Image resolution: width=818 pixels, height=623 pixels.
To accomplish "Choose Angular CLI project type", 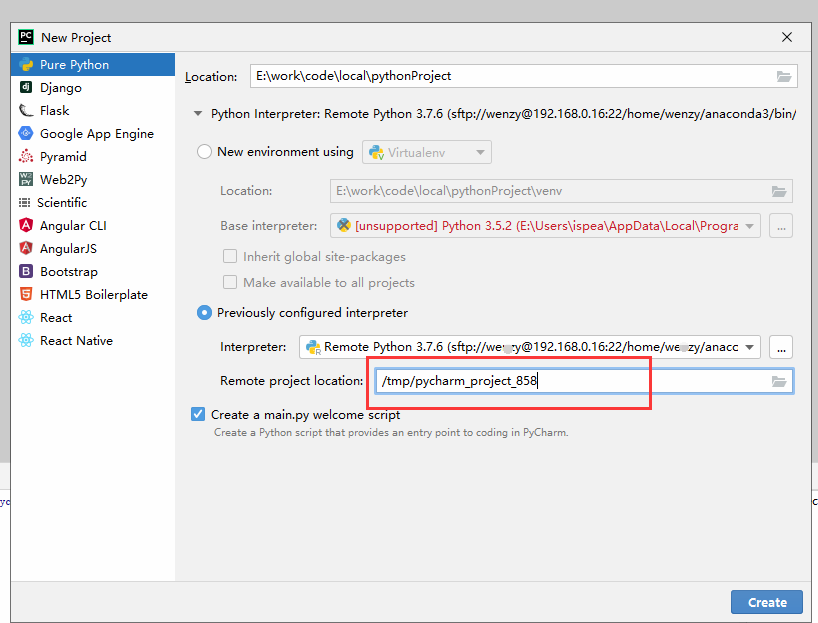I will click(x=93, y=225).
